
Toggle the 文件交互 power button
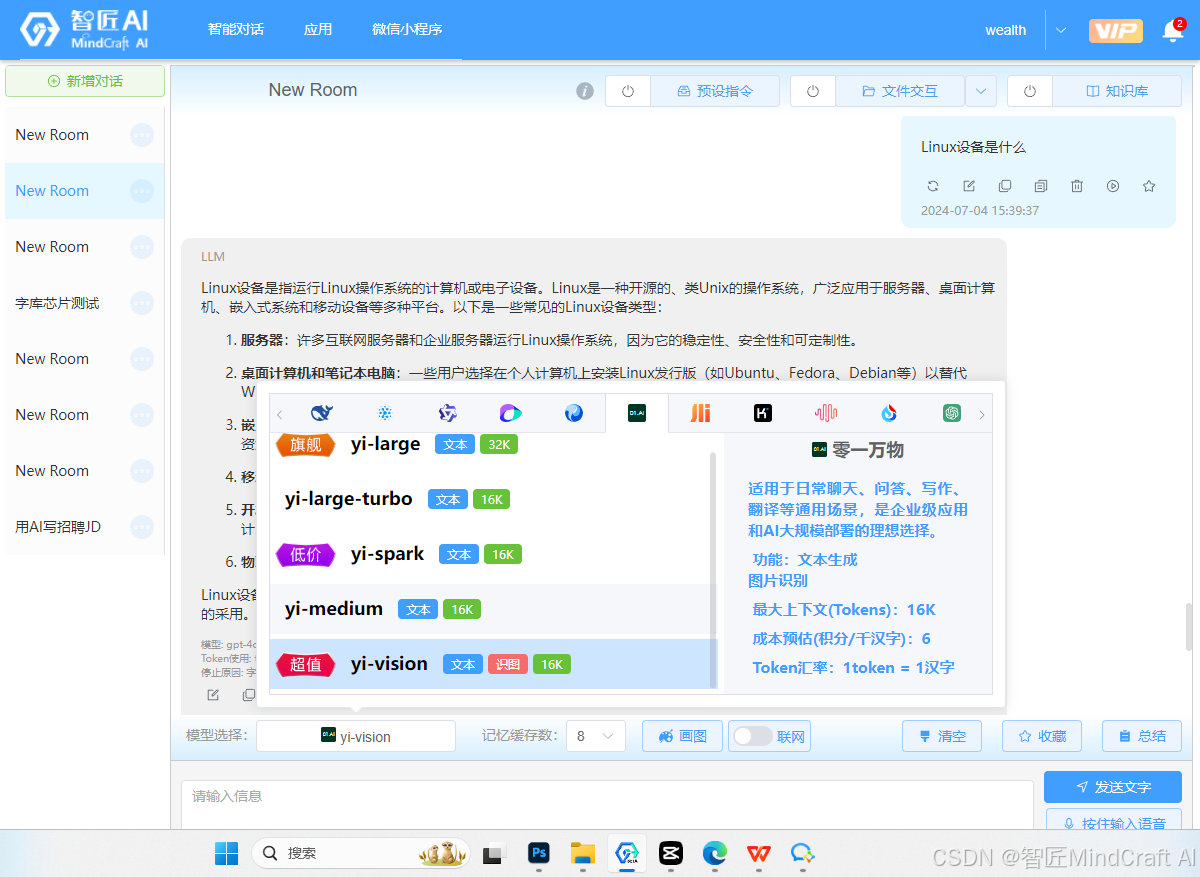[813, 91]
